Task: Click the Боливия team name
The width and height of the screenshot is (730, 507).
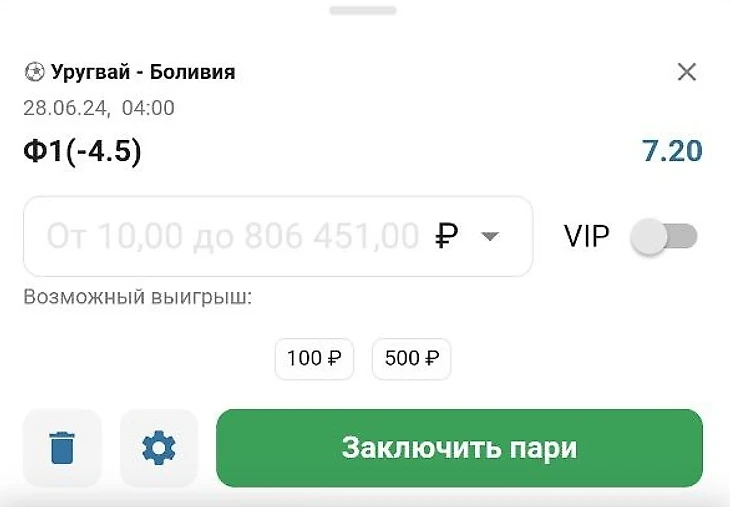Action: point(194,72)
